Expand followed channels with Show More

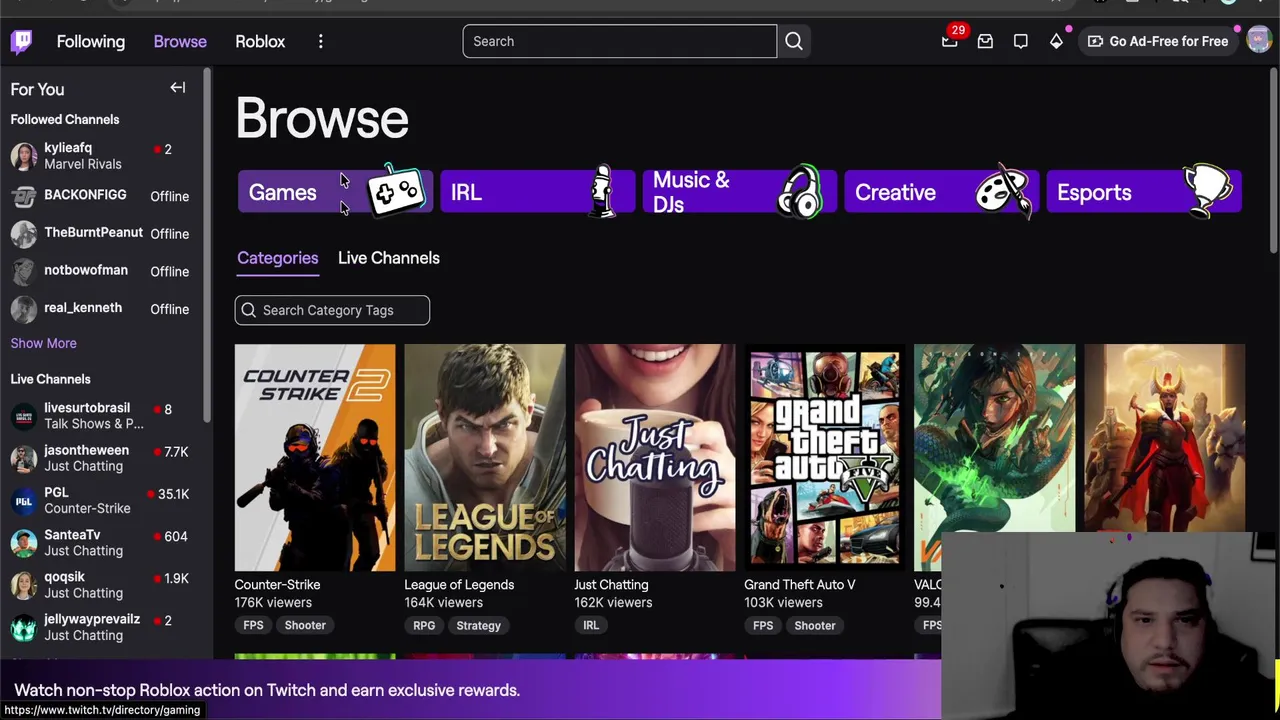(x=43, y=343)
